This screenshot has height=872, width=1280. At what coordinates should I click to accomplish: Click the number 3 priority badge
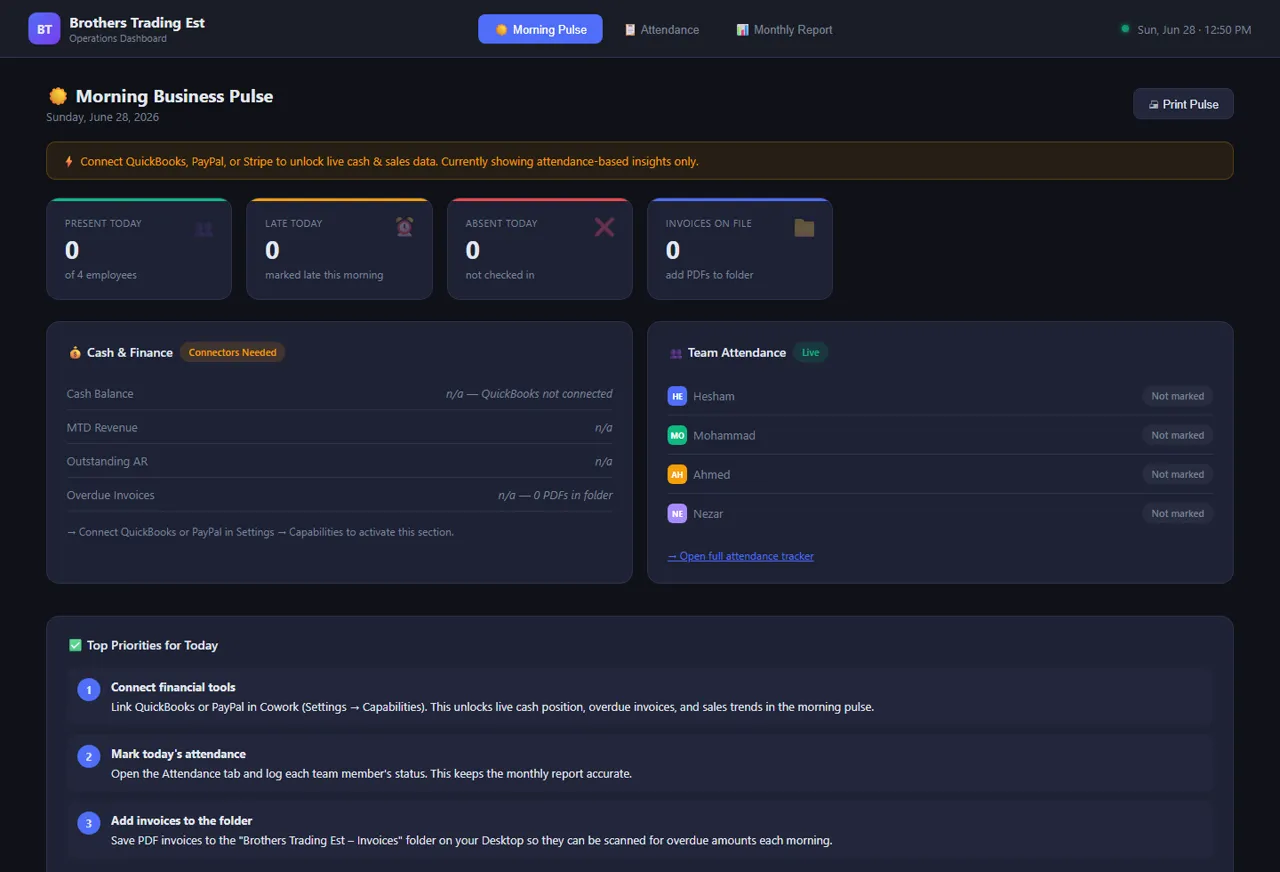(89, 823)
